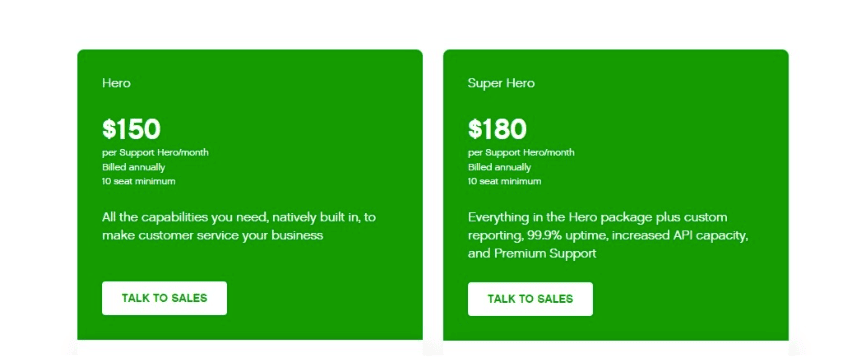The image size is (852, 364).
Task: Click "and Premium Support" text
Action: click(532, 253)
